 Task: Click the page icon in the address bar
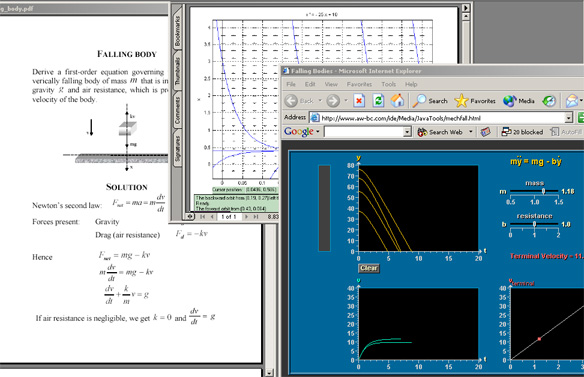click(315, 118)
